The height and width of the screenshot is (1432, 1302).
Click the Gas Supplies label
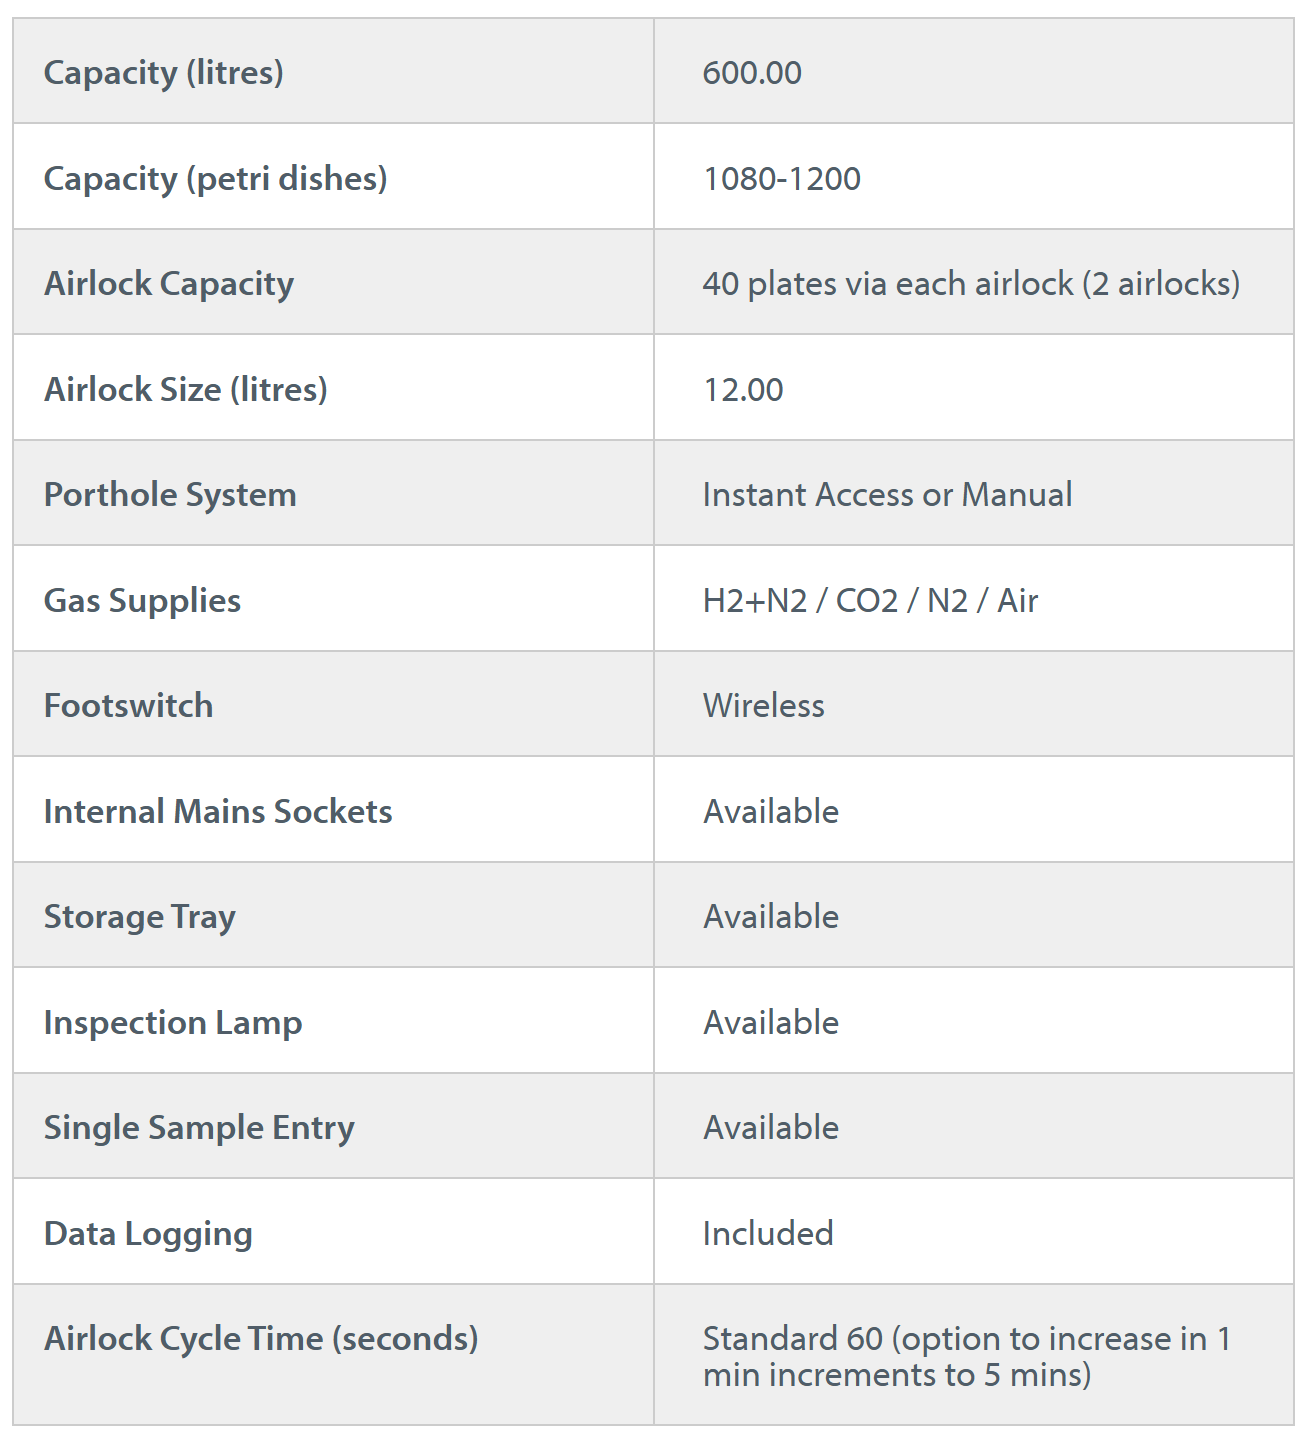142,601
